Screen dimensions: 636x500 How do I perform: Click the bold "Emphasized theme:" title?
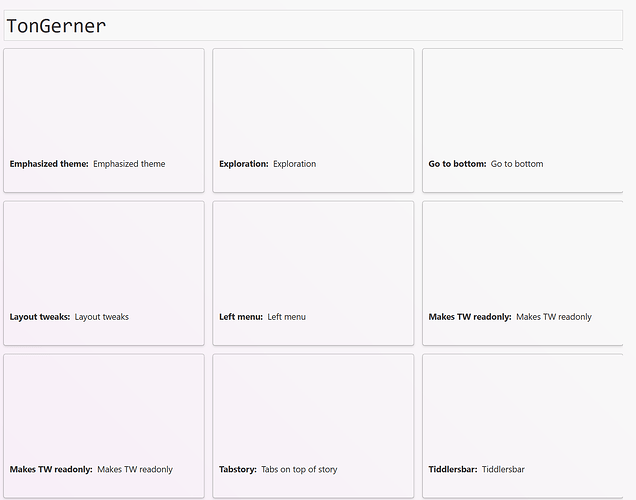tap(49, 164)
